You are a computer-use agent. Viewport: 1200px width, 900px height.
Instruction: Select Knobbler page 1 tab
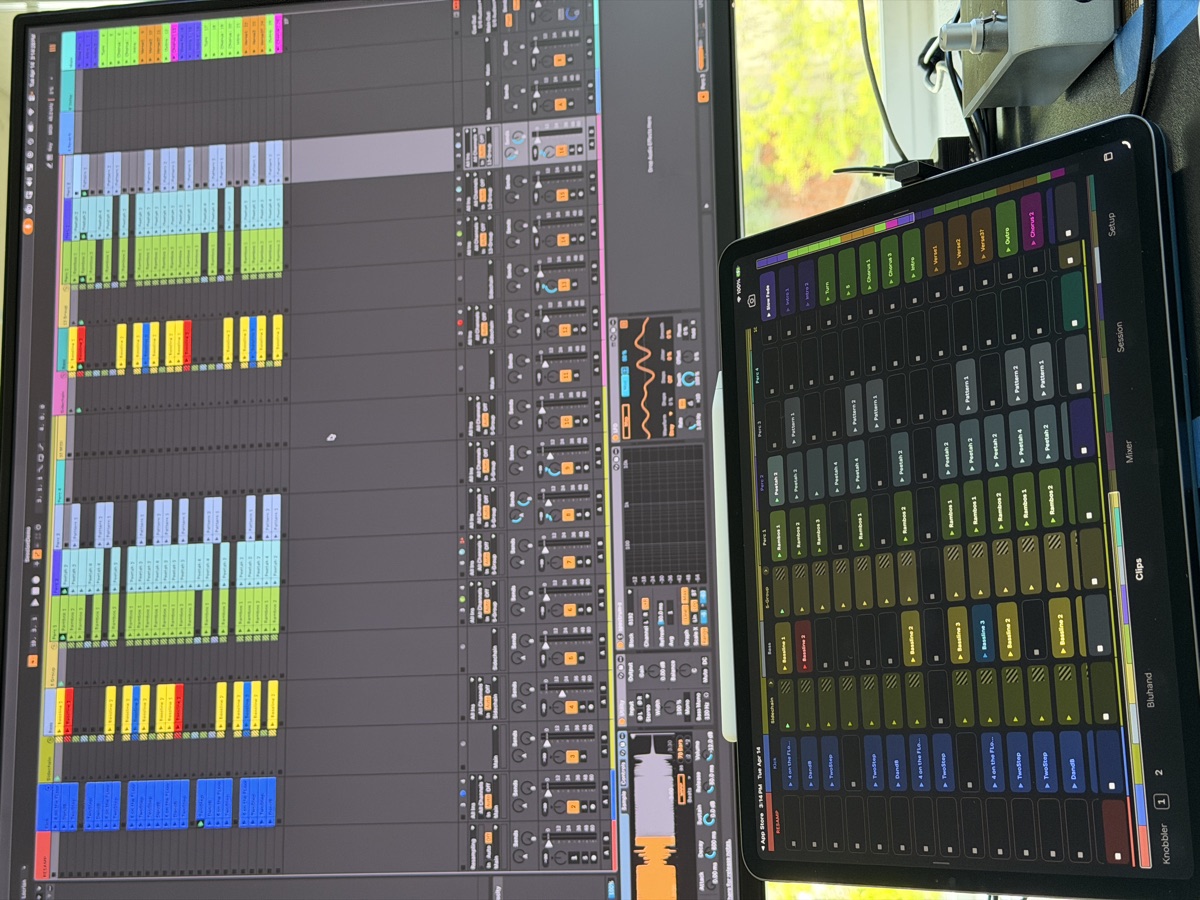pyautogui.click(x=1162, y=801)
